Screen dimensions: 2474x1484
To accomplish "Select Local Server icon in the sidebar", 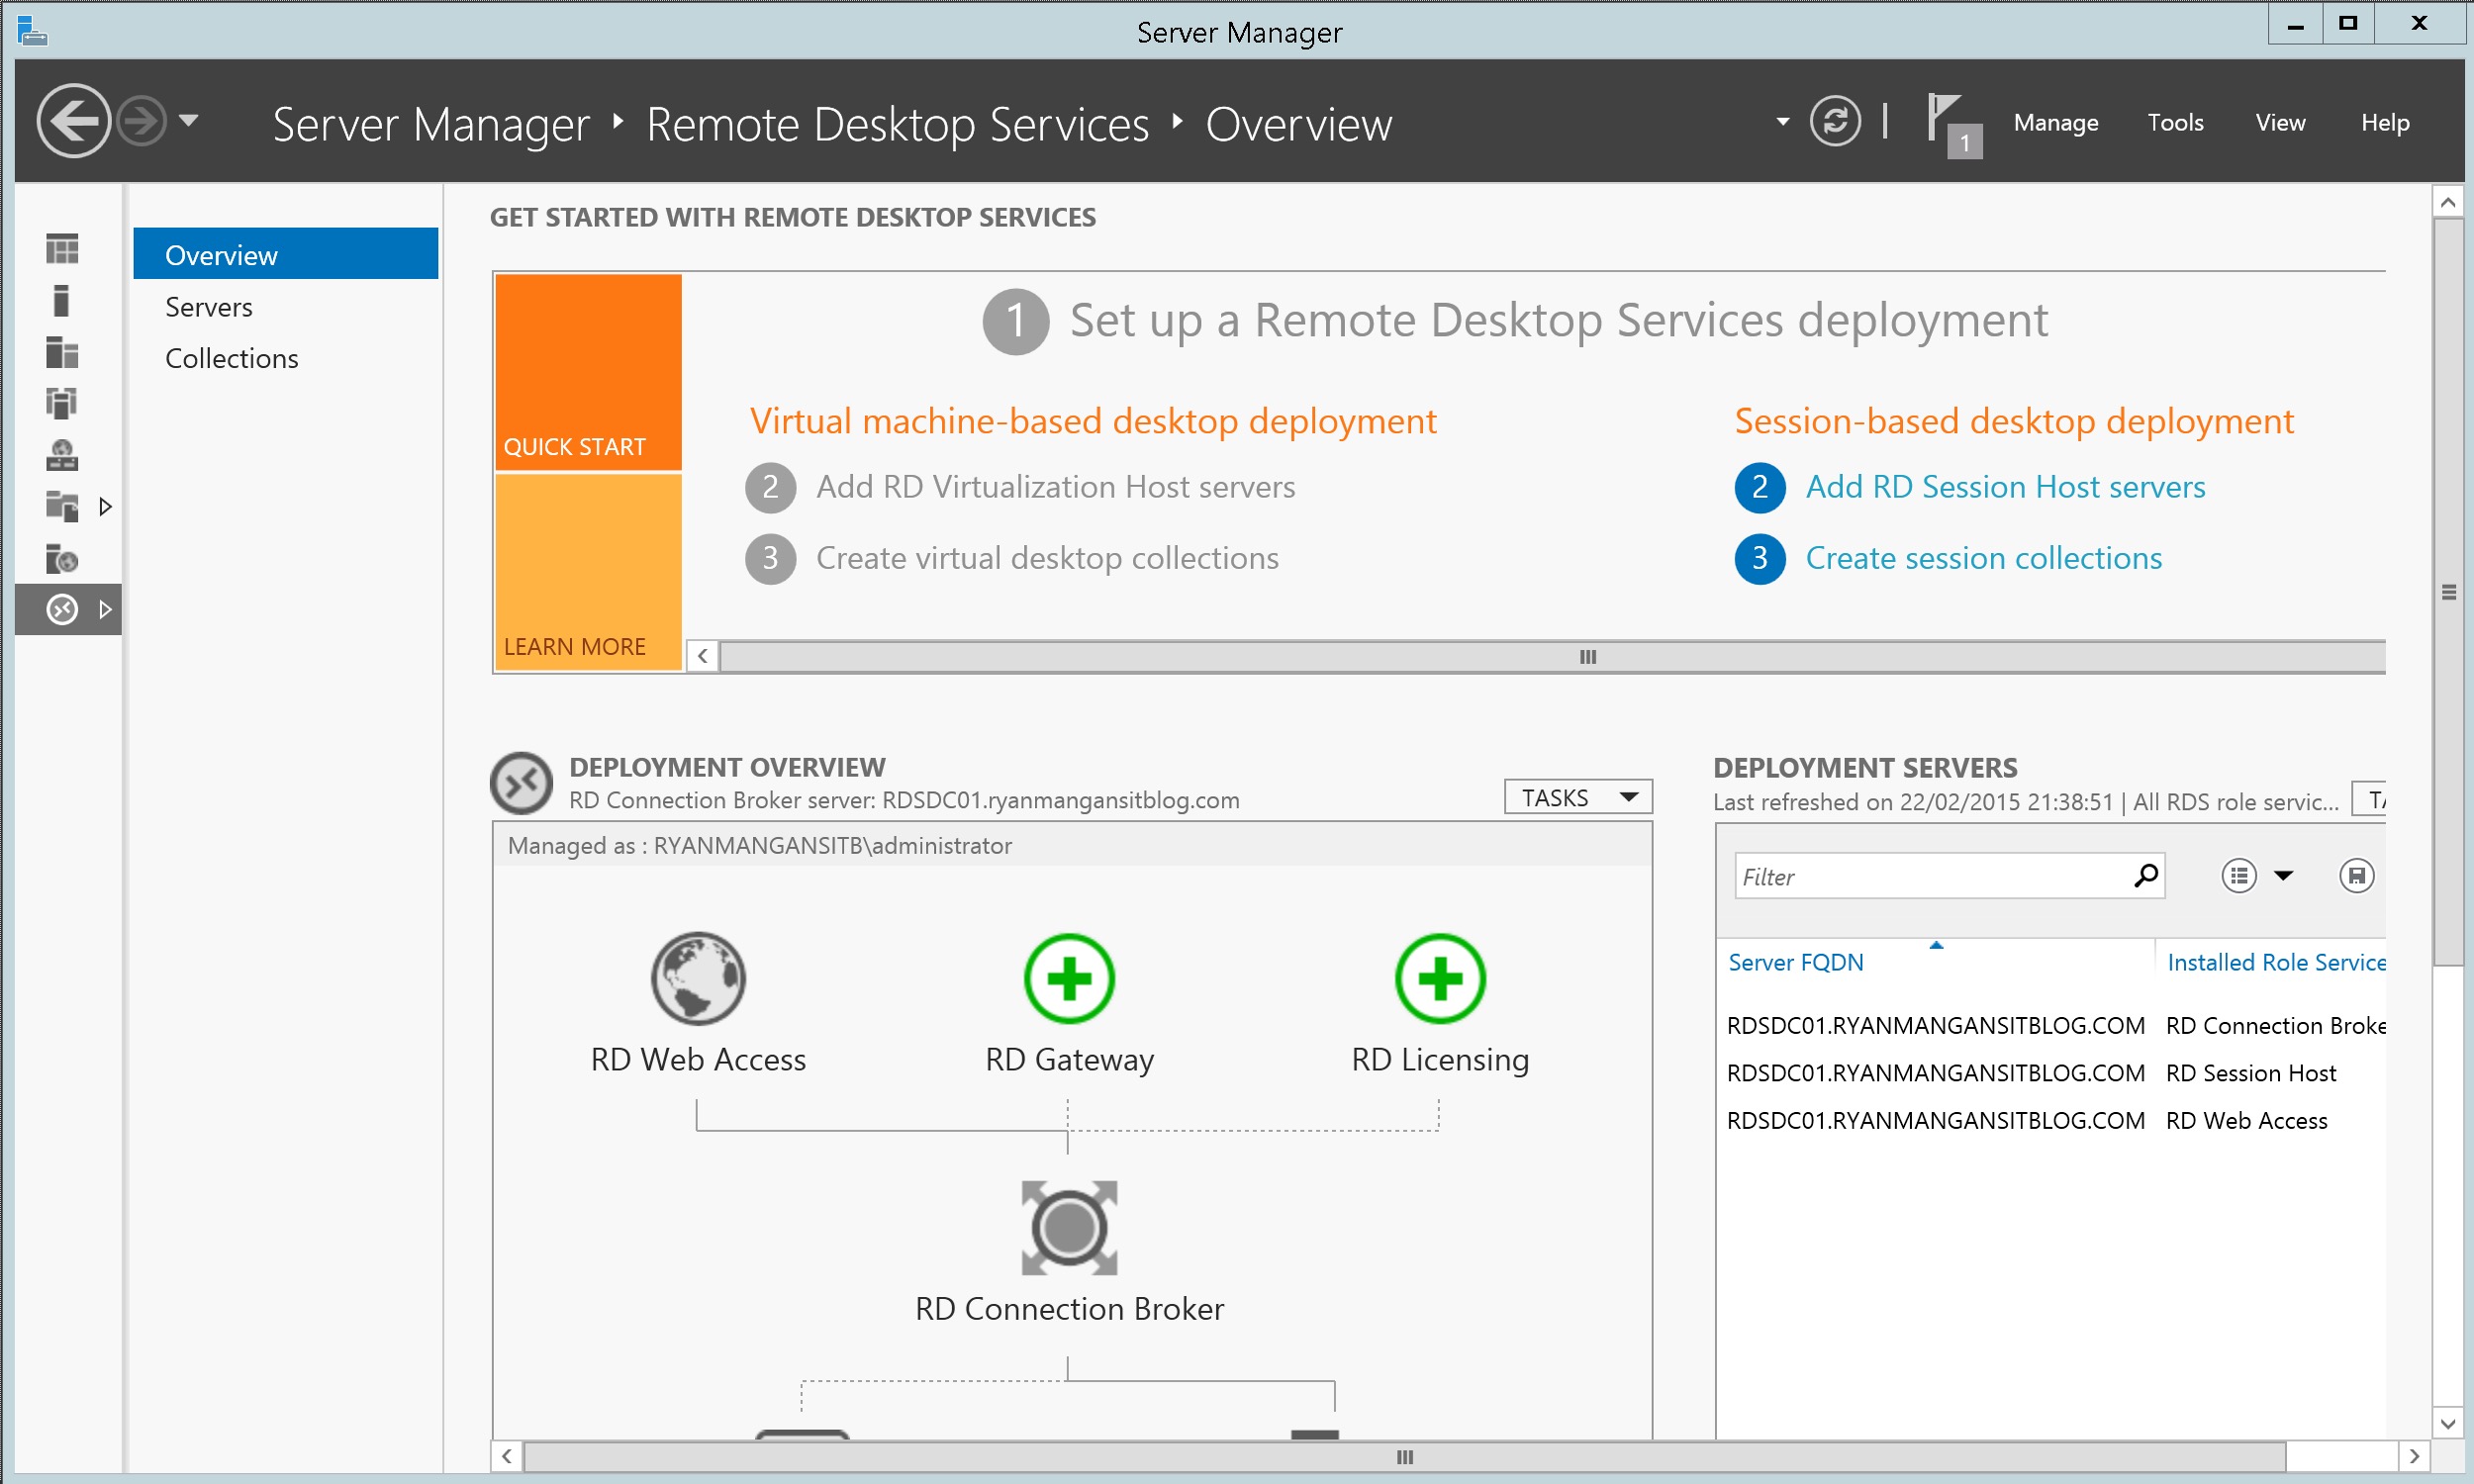I will [x=62, y=300].
